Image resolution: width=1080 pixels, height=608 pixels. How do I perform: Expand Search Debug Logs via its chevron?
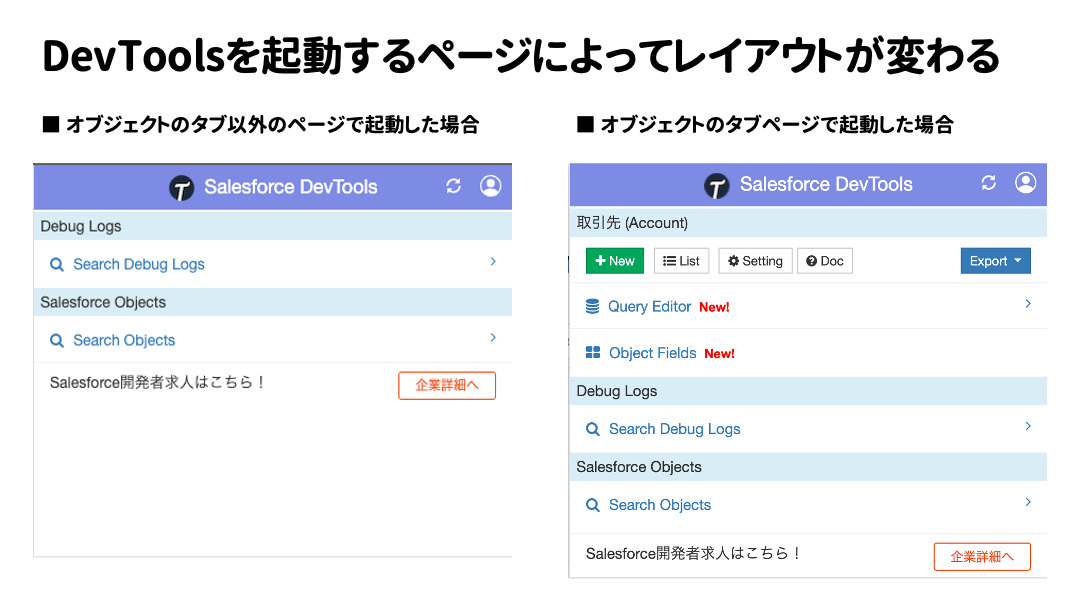pyautogui.click(x=492, y=263)
